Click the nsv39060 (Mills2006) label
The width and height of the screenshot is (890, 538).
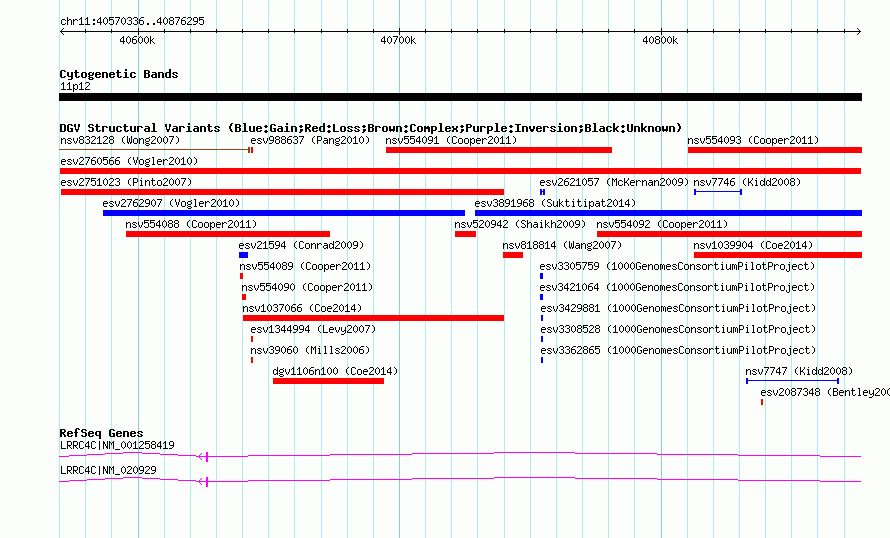[310, 350]
